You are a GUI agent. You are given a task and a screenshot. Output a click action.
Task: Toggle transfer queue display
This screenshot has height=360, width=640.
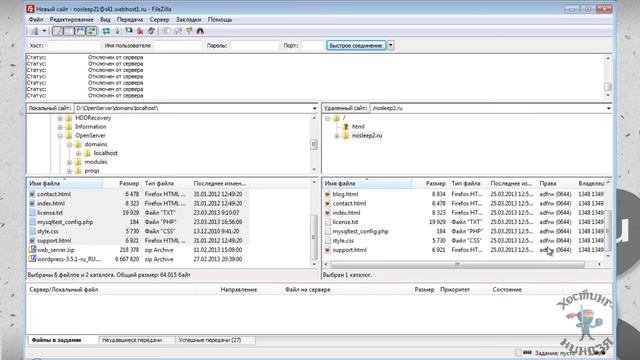click(92, 31)
